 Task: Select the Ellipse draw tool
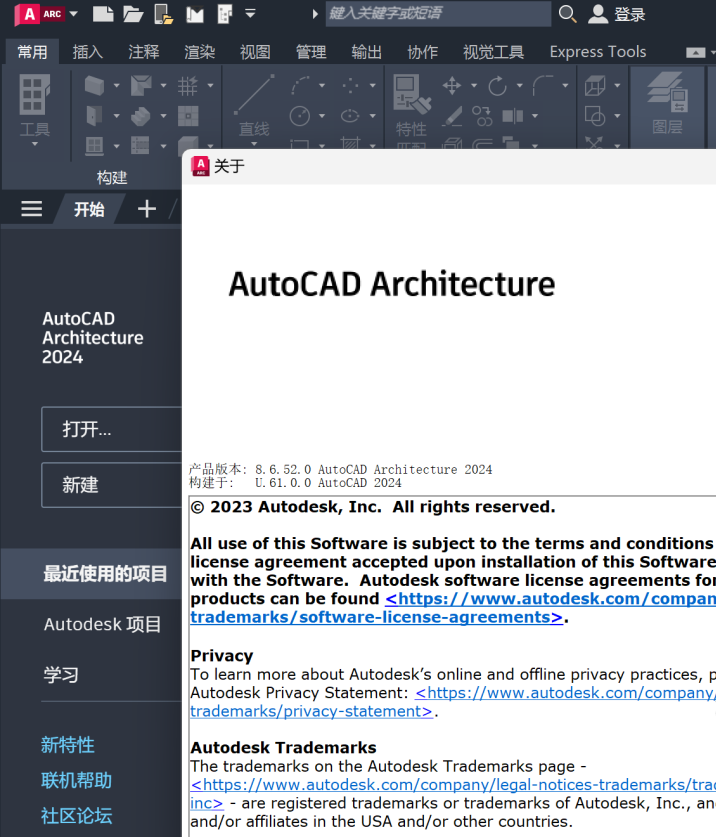pos(350,116)
